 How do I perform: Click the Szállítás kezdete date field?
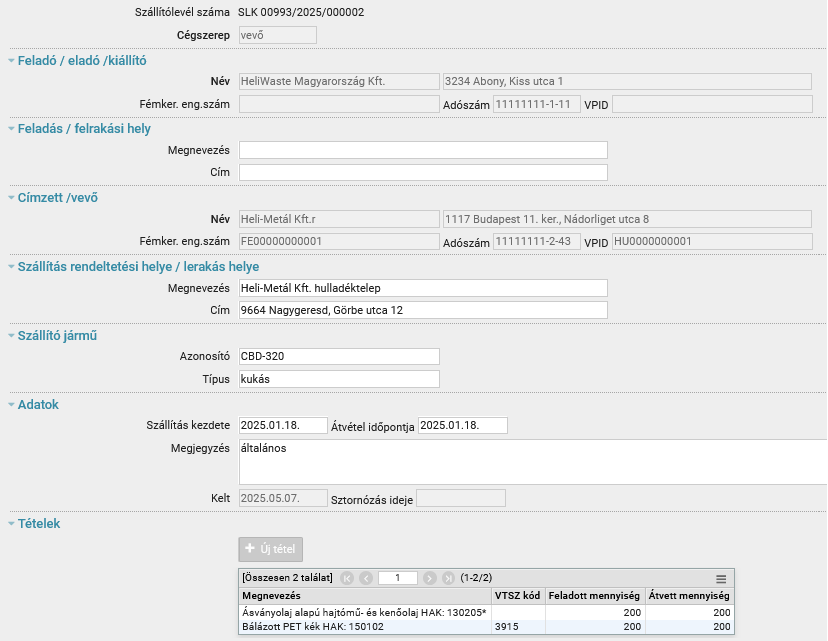point(283,426)
